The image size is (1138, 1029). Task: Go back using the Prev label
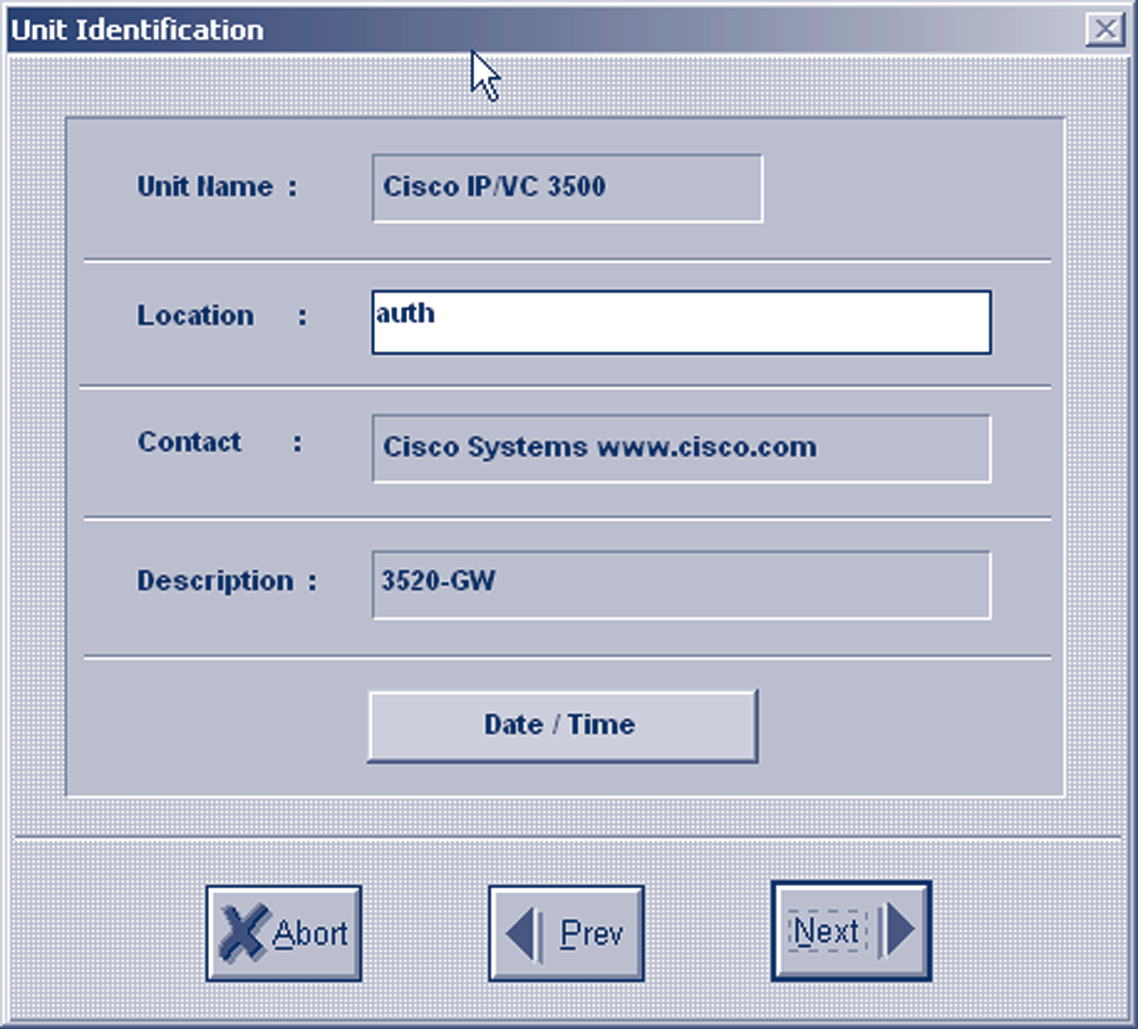pyautogui.click(x=591, y=934)
